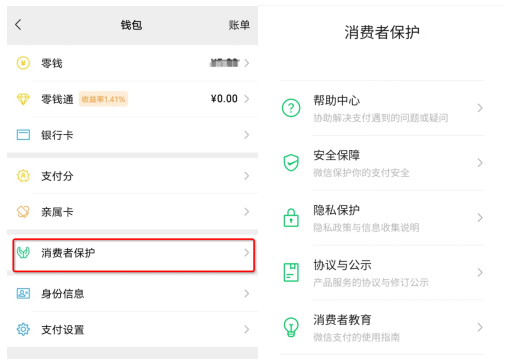Open 协议与公示 document icon
The width and height of the screenshot is (507, 362).
(291, 273)
